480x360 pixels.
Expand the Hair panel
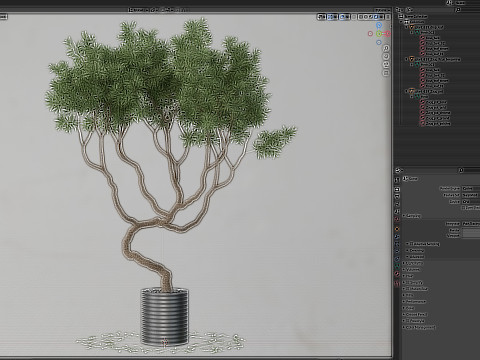(x=408, y=276)
